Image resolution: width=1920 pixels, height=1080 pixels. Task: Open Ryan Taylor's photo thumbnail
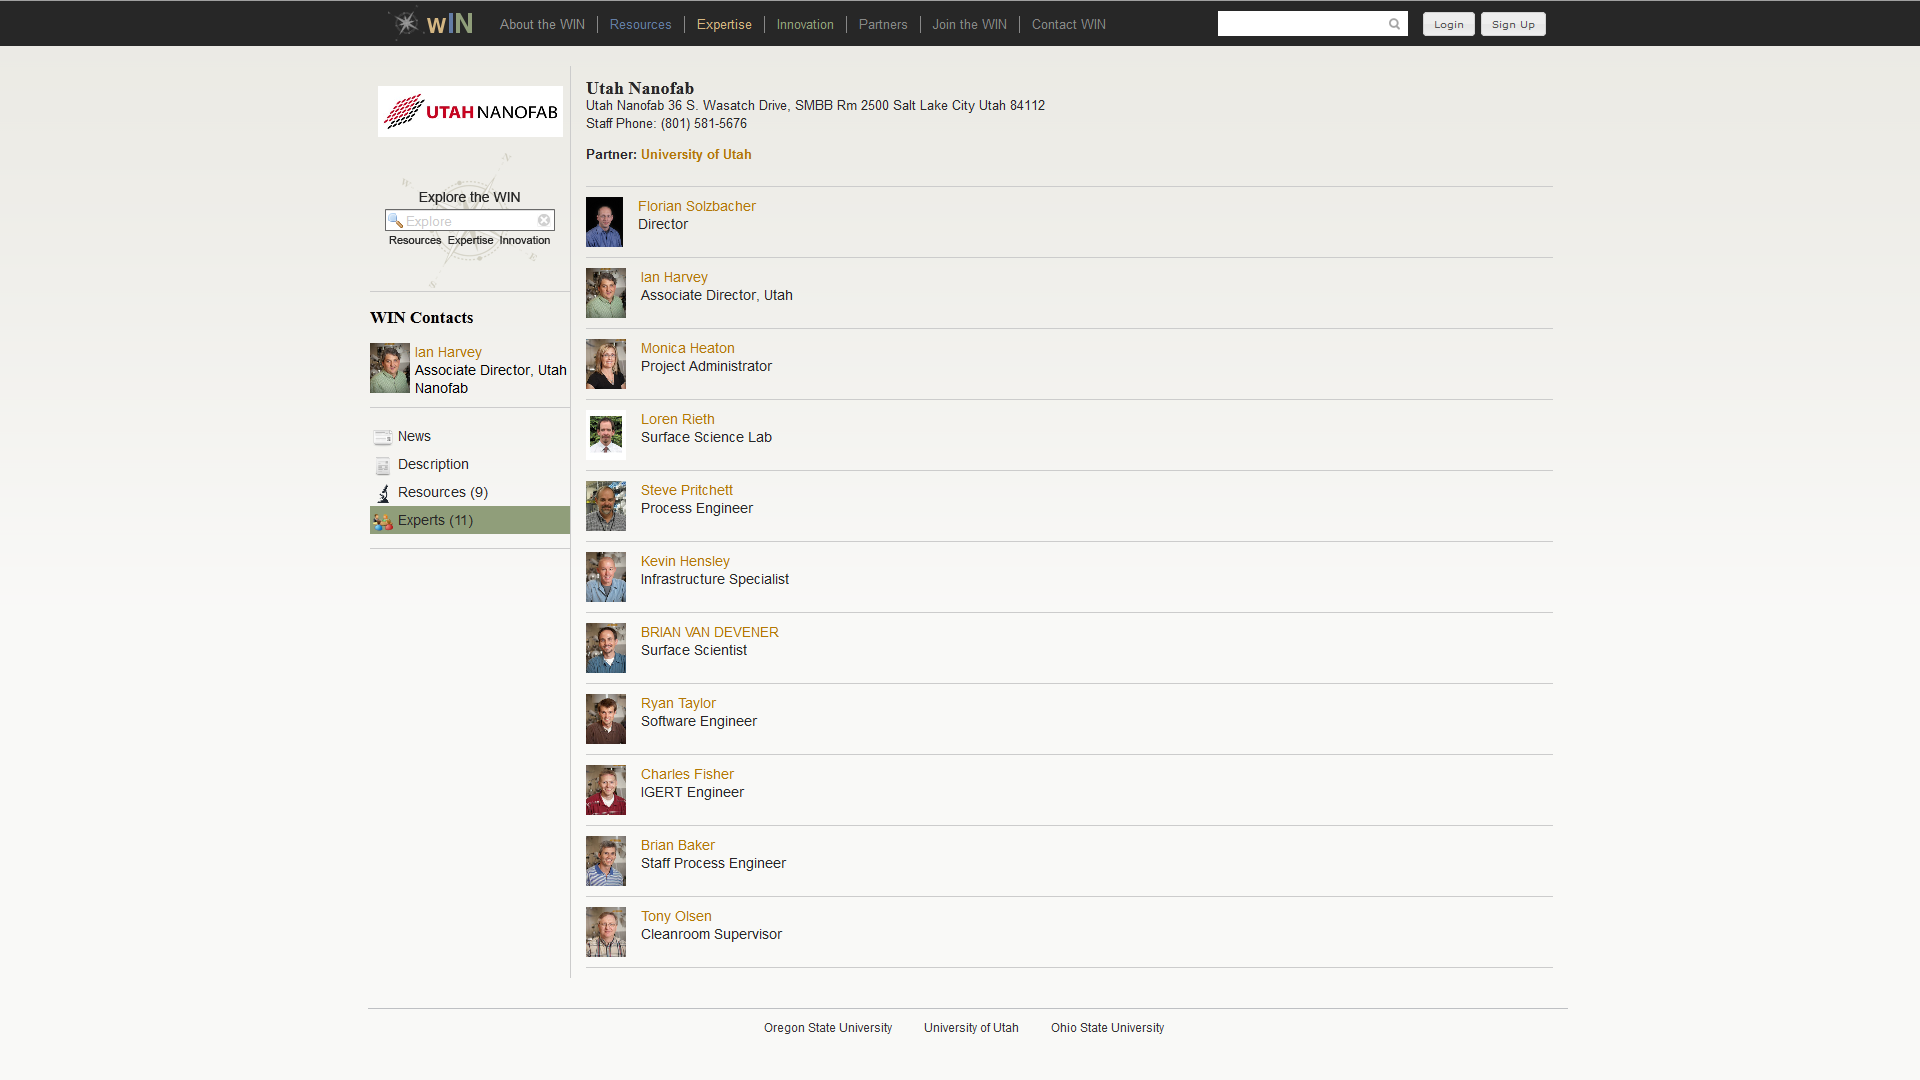coord(606,719)
